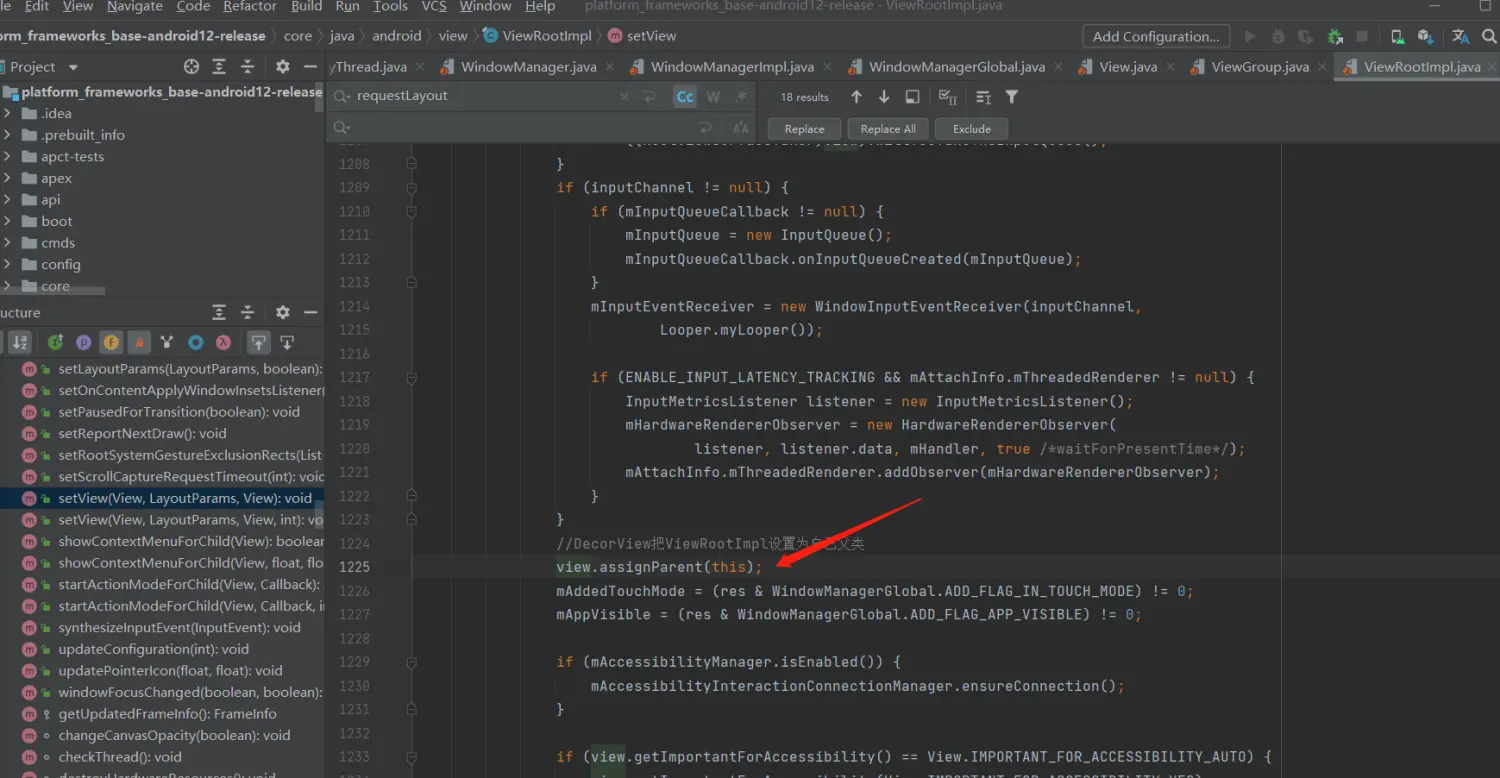Select checkThread() method in Structure list
Screen dimensions: 1500x778
[120, 757]
